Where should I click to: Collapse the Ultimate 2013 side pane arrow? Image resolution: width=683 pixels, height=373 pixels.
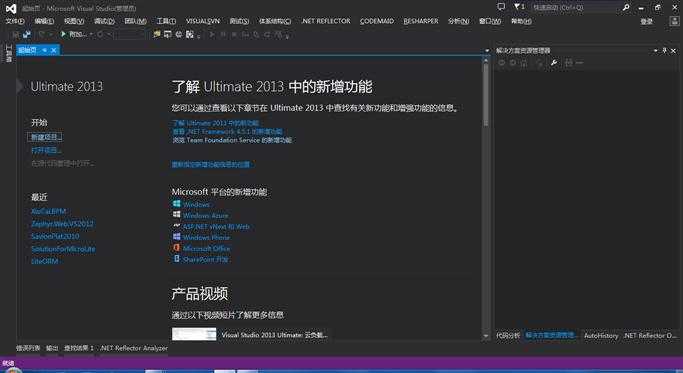pos(20,86)
